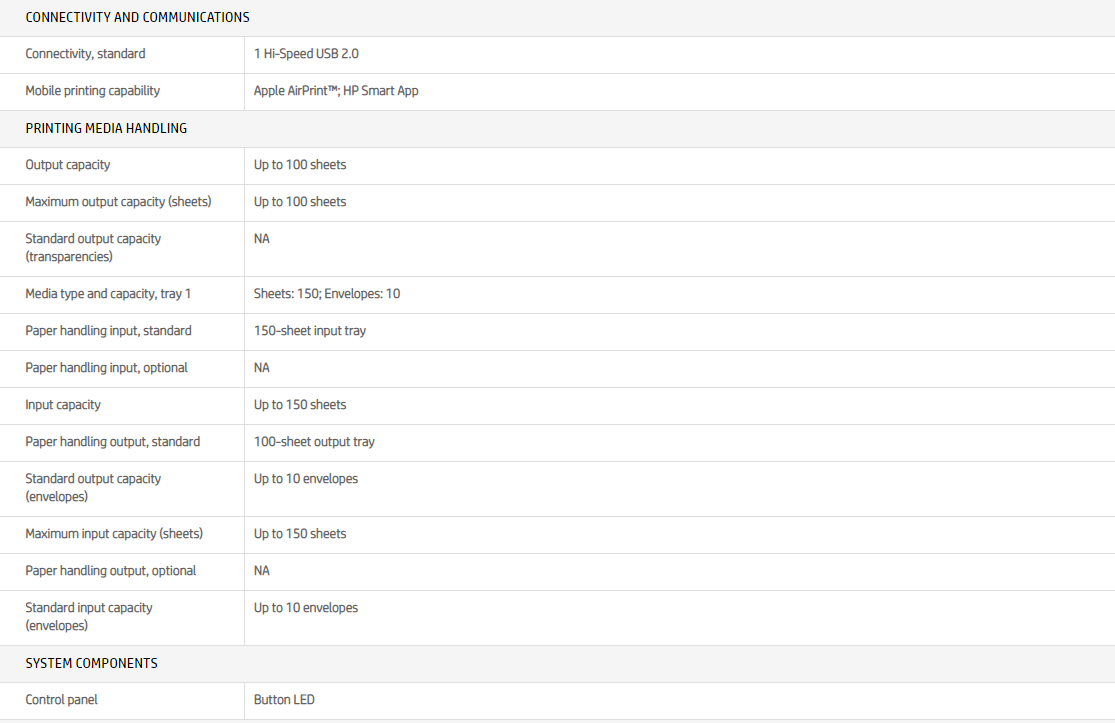Select the "Maximum output capacity (sheets)" label
Image resolution: width=1115 pixels, height=723 pixels.
pyautogui.click(x=118, y=202)
